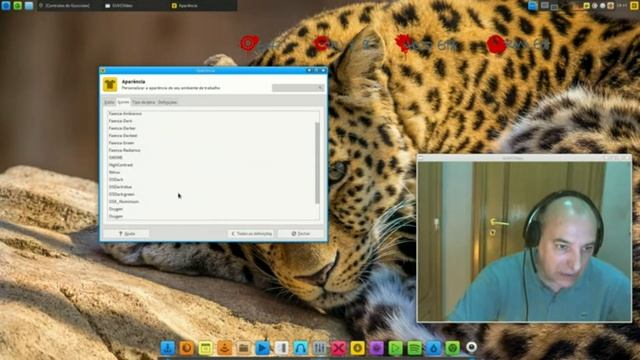Switch to the Estilo tab

(x=109, y=102)
